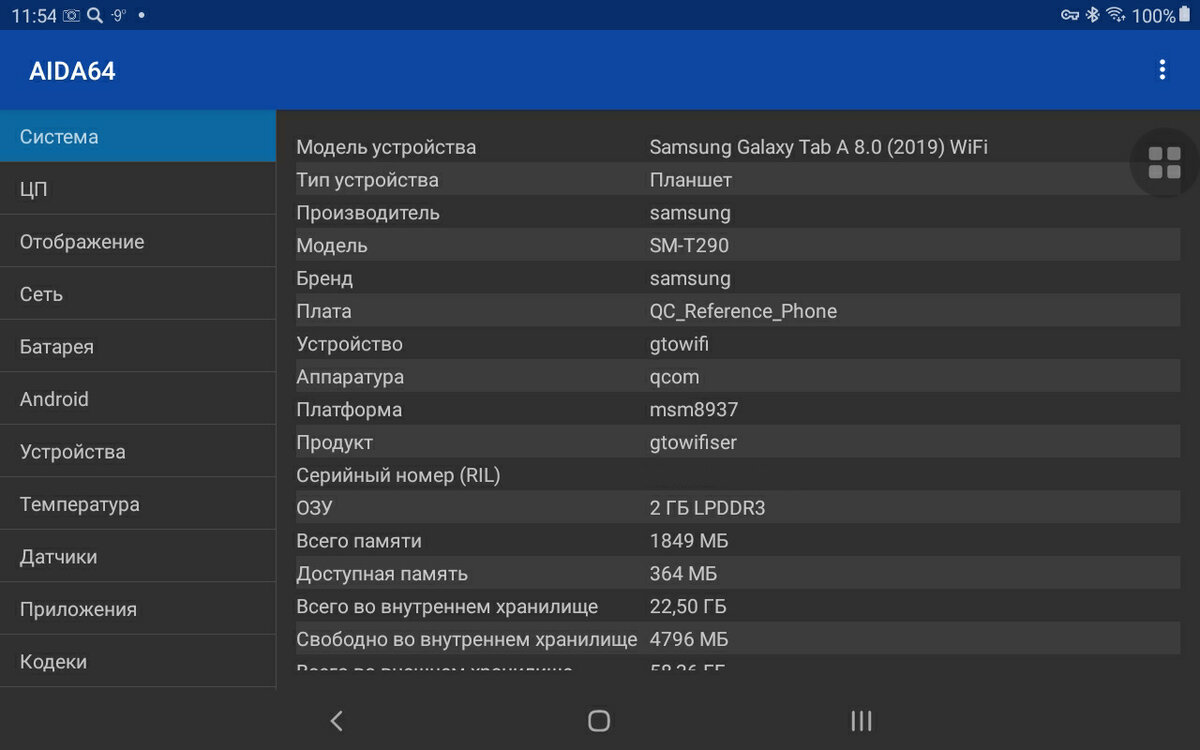Select the Платформа row label
The width and height of the screenshot is (1200, 750).
click(349, 410)
